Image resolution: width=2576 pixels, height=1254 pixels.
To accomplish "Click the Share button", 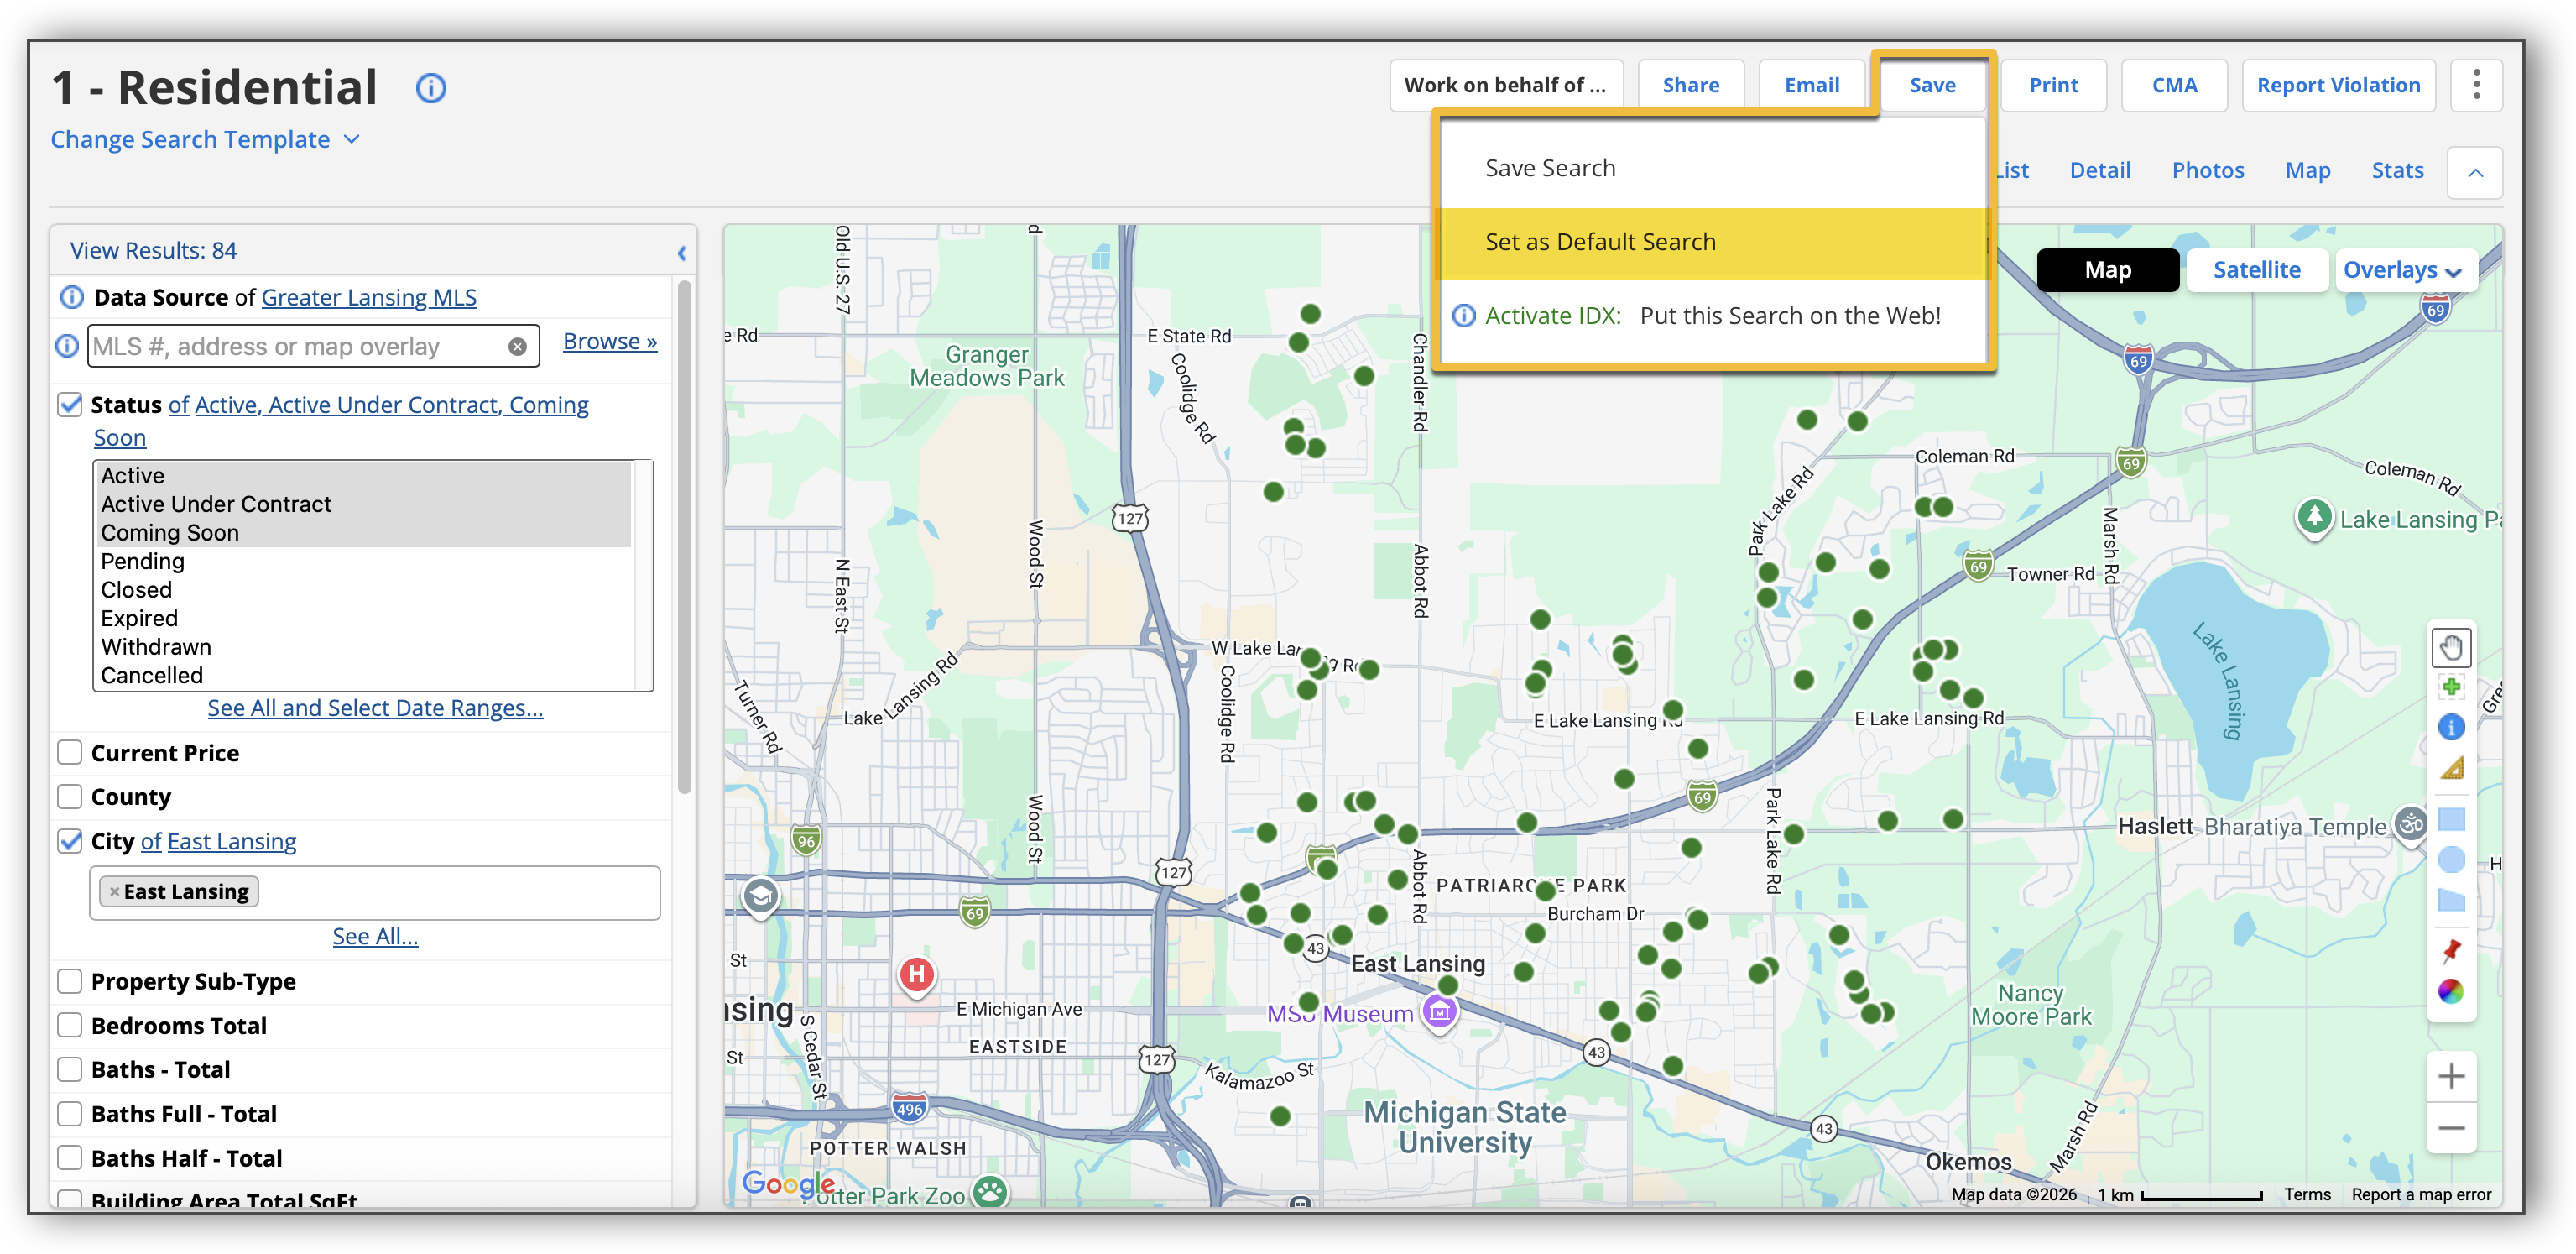I will tap(1690, 85).
